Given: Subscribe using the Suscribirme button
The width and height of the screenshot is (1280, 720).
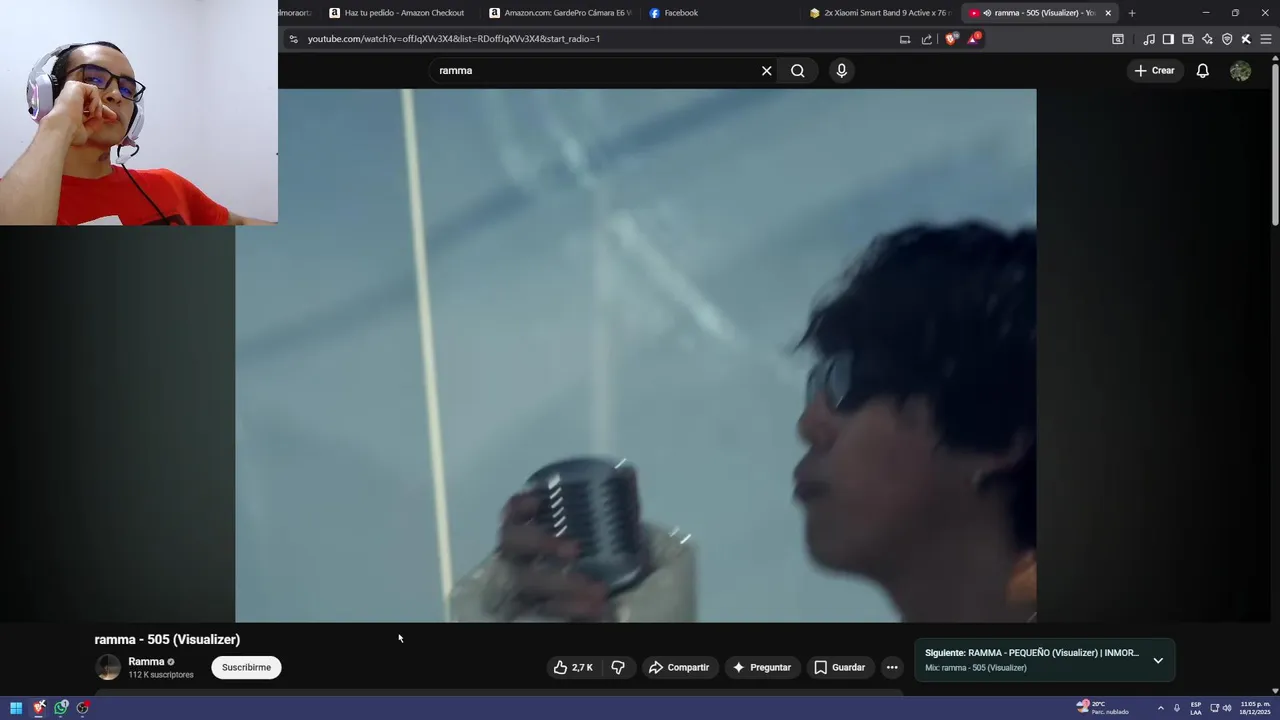Looking at the screenshot, I should [x=246, y=667].
